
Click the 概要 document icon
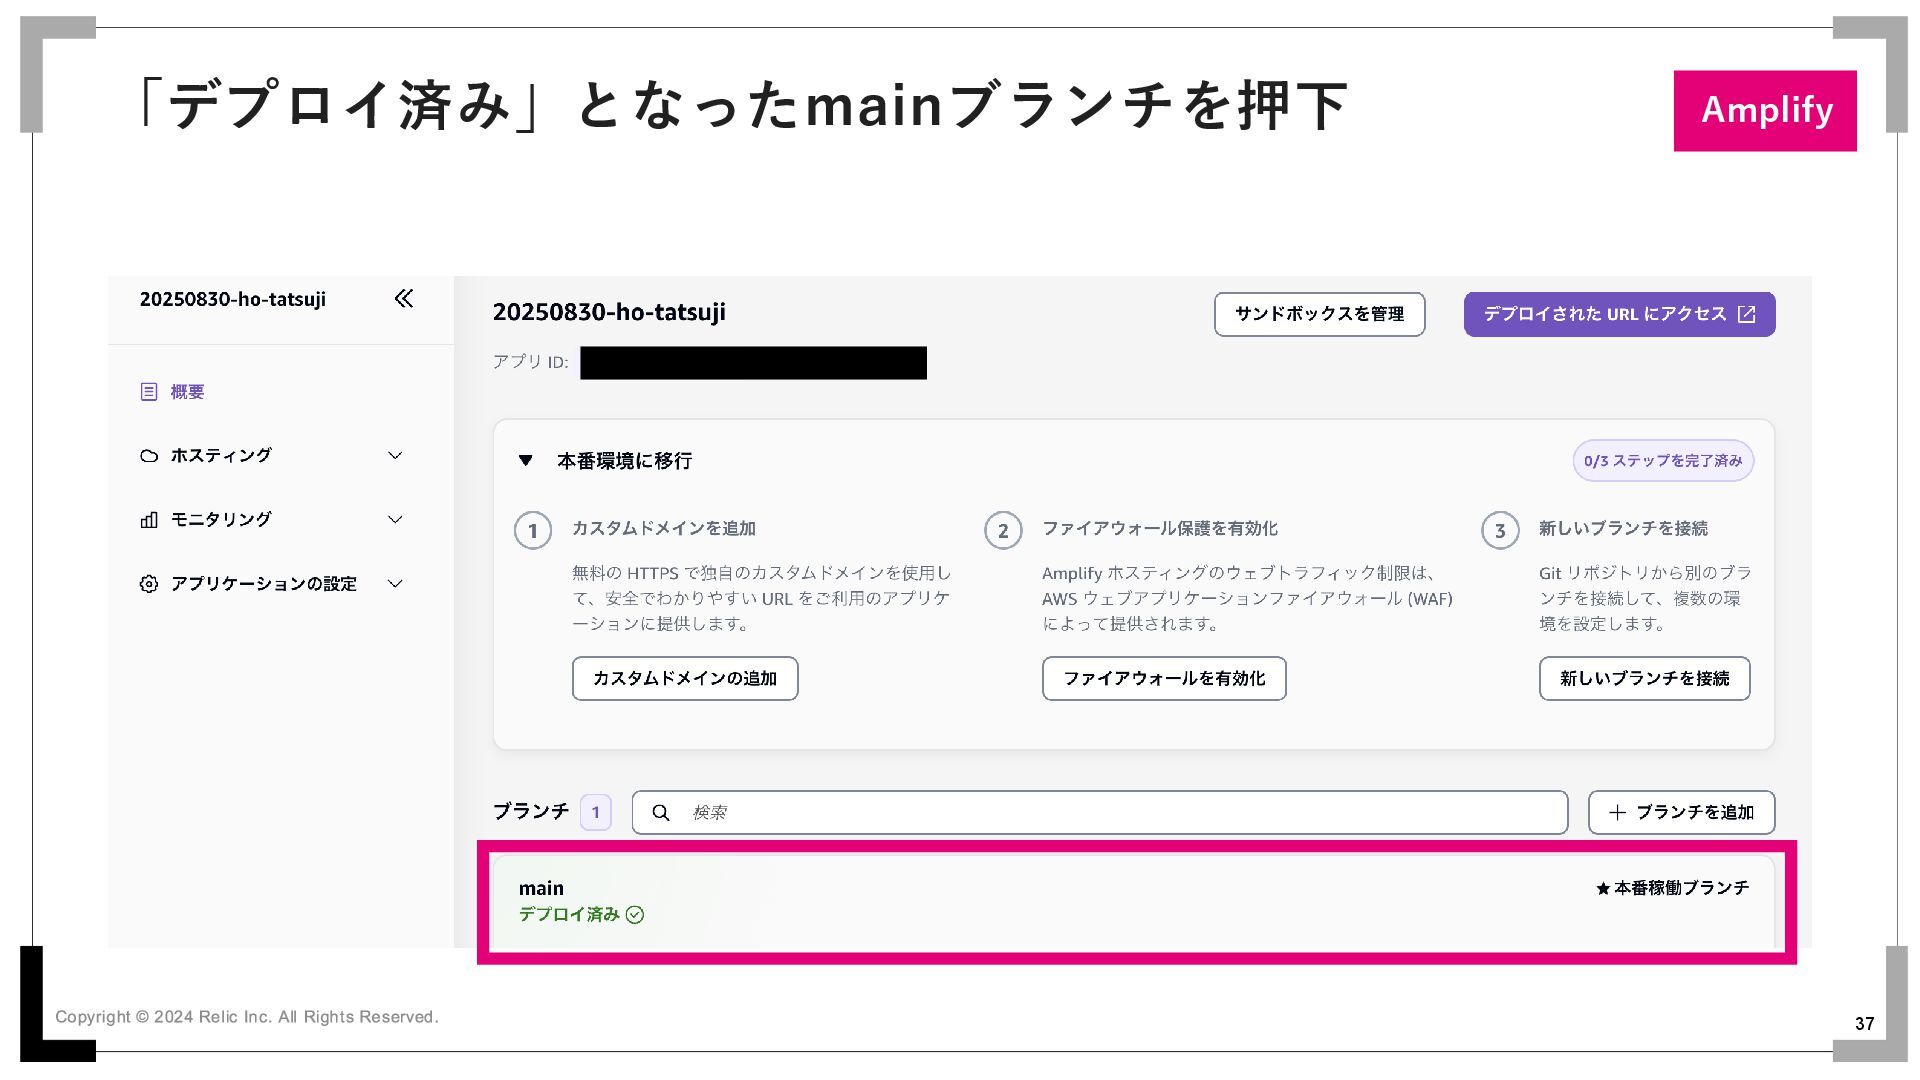149,392
